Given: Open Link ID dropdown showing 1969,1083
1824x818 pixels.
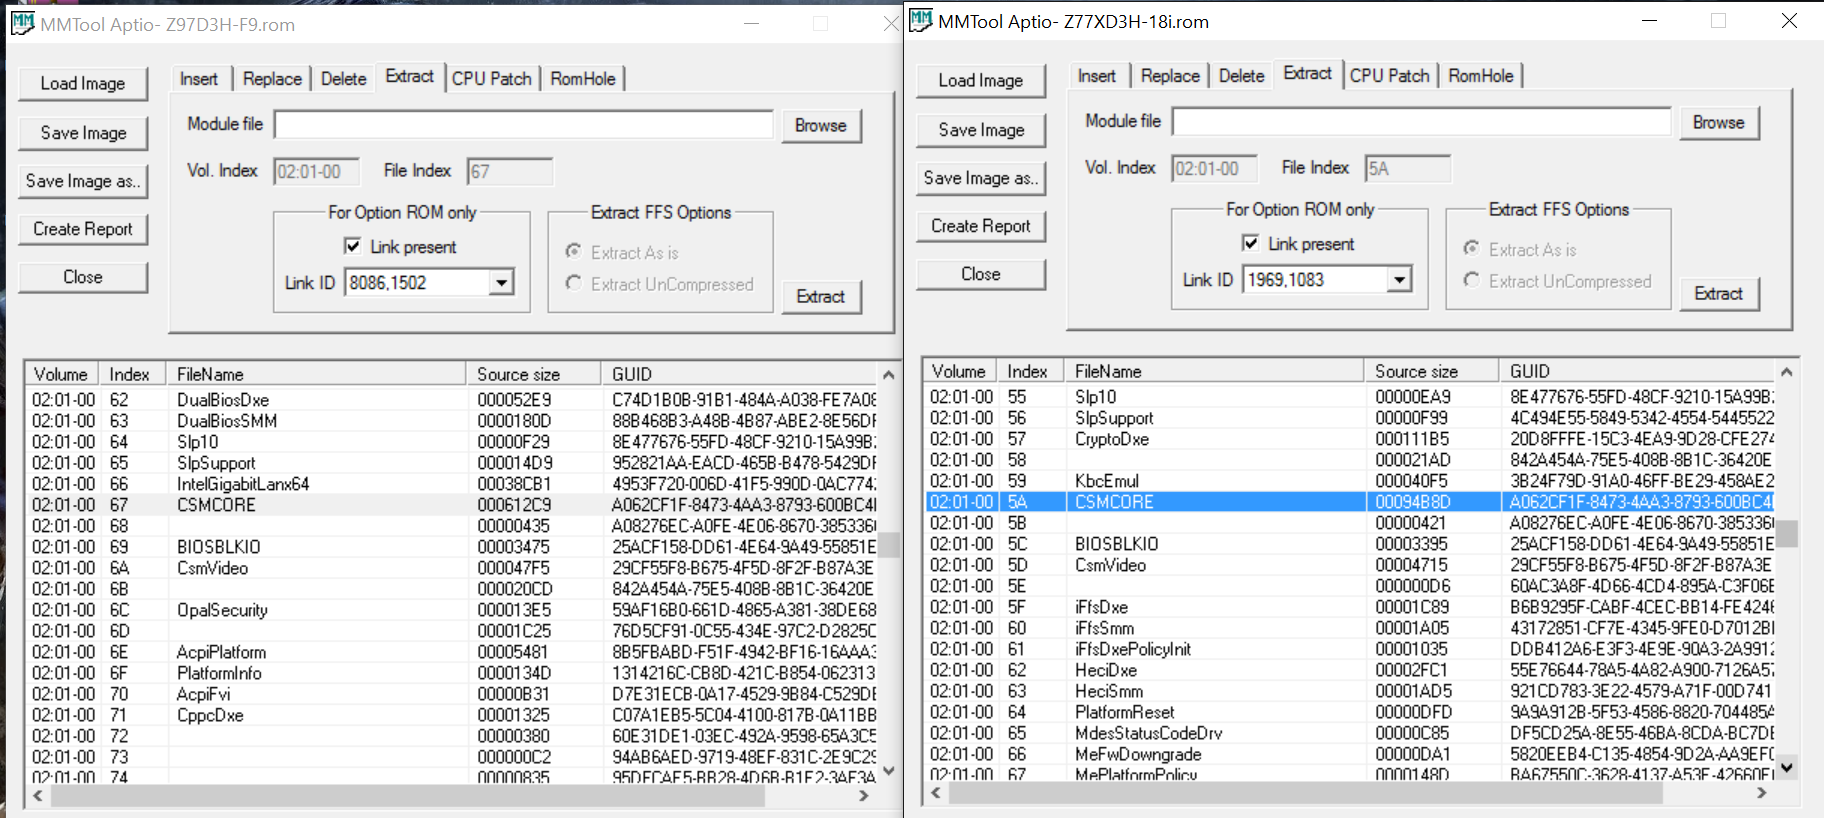Looking at the screenshot, I should (x=1400, y=280).
